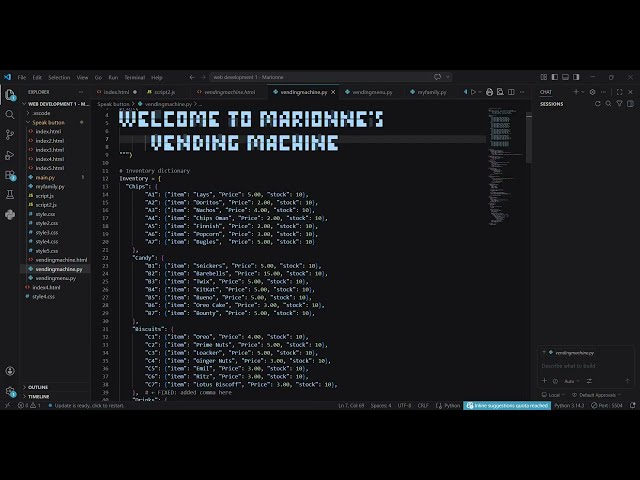Switch to the script2.js tab
This screenshot has width=640, height=480.
coord(164,92)
